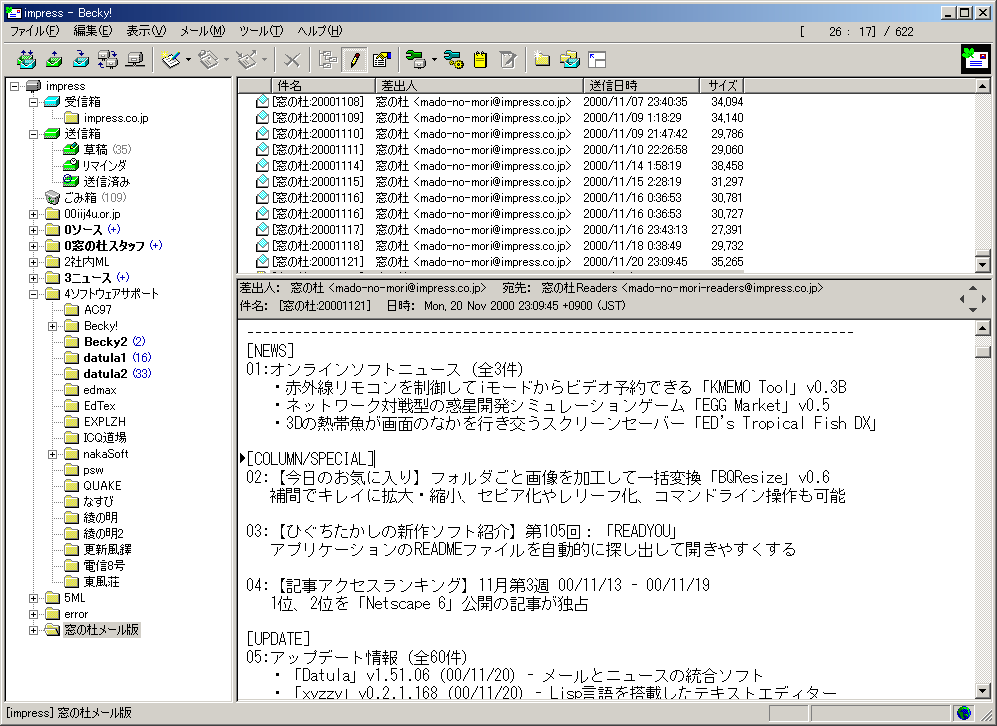Collapse the 4ソフトウェアサポート folder
This screenshot has height=726, width=997.
coord(33,293)
